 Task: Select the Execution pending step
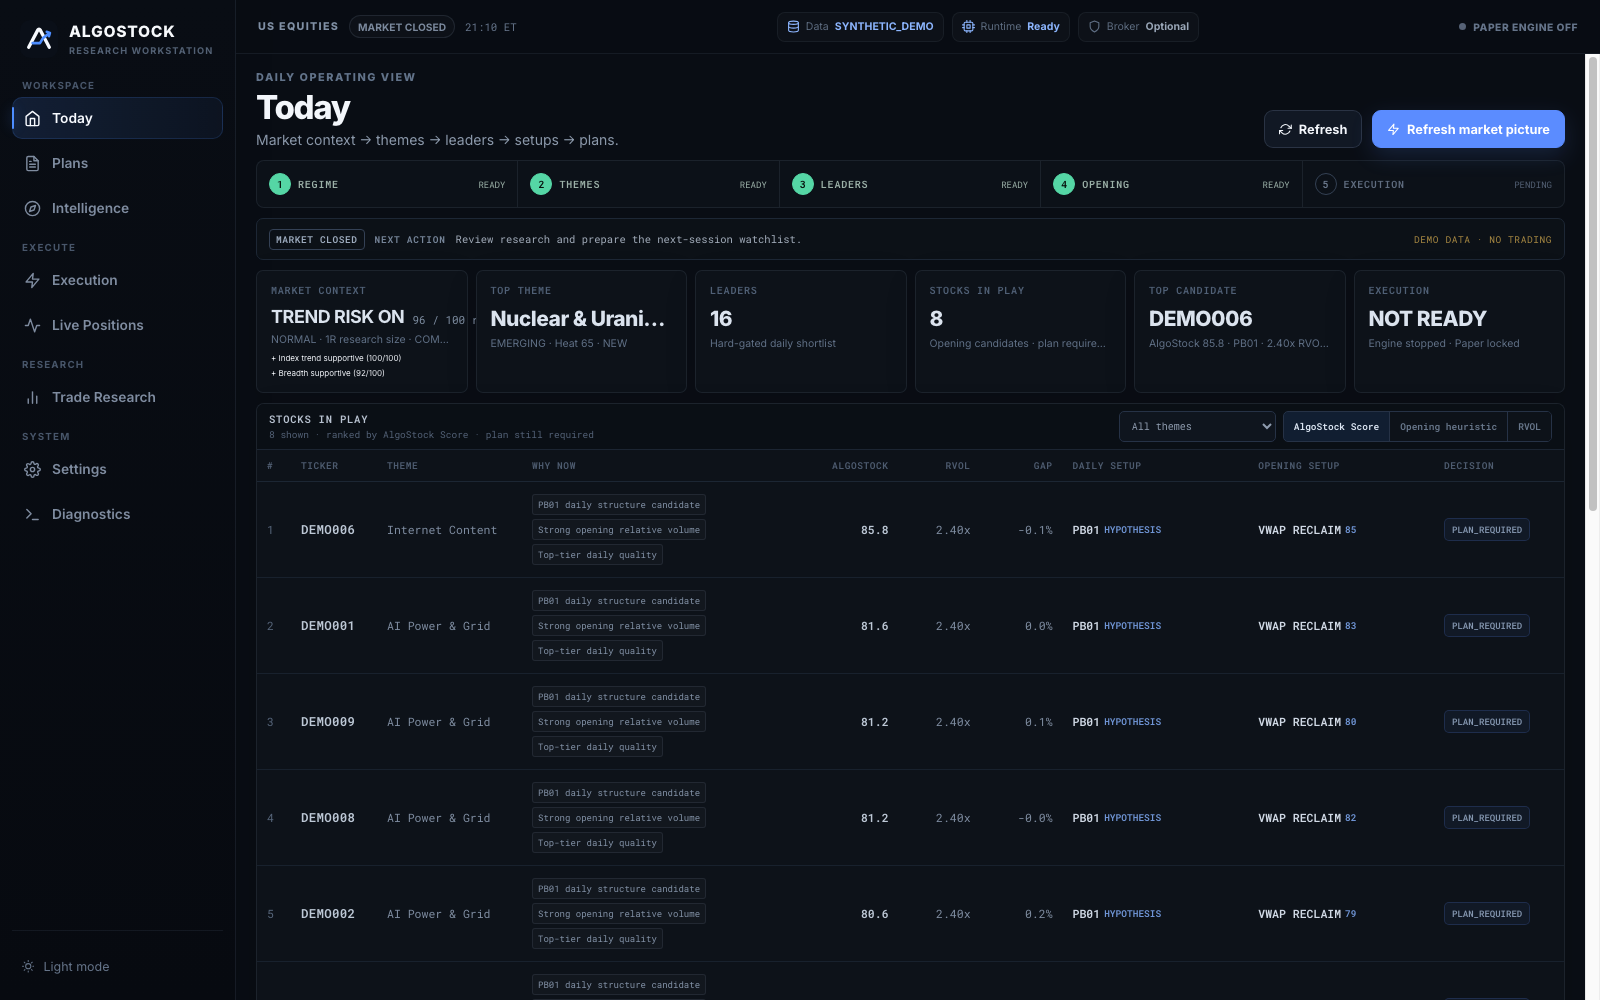pyautogui.click(x=1433, y=185)
